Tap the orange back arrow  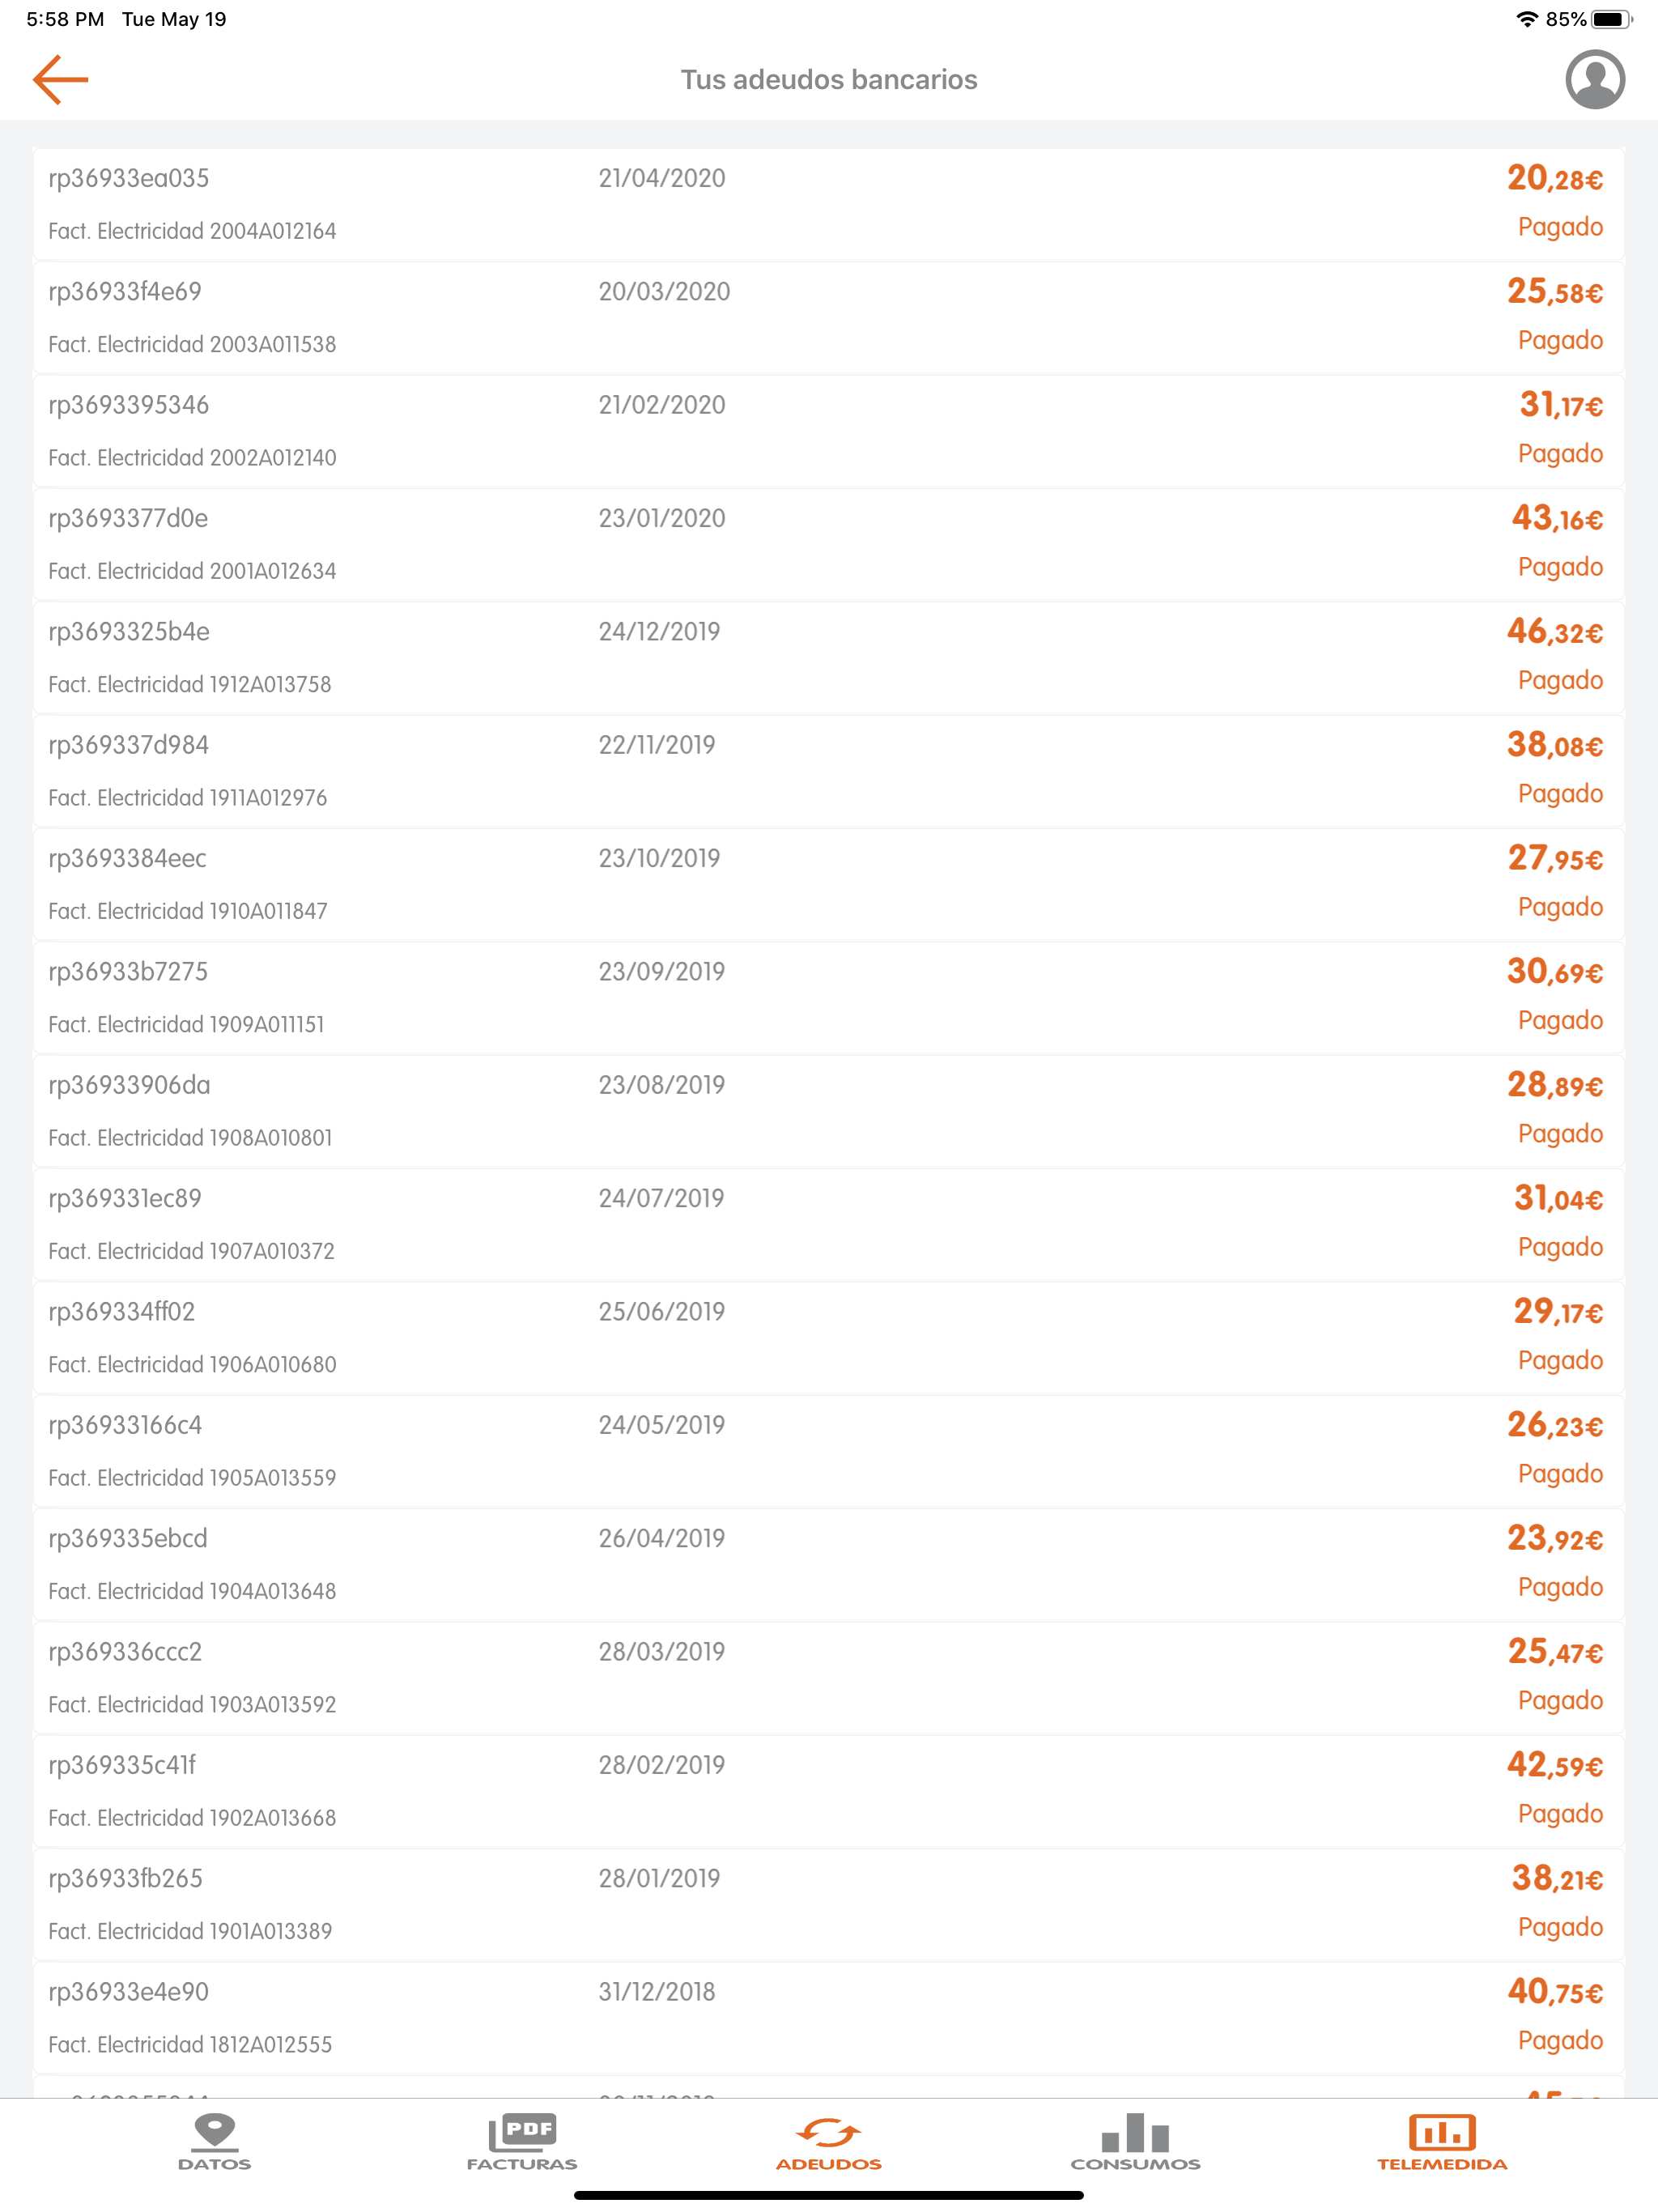(x=60, y=80)
